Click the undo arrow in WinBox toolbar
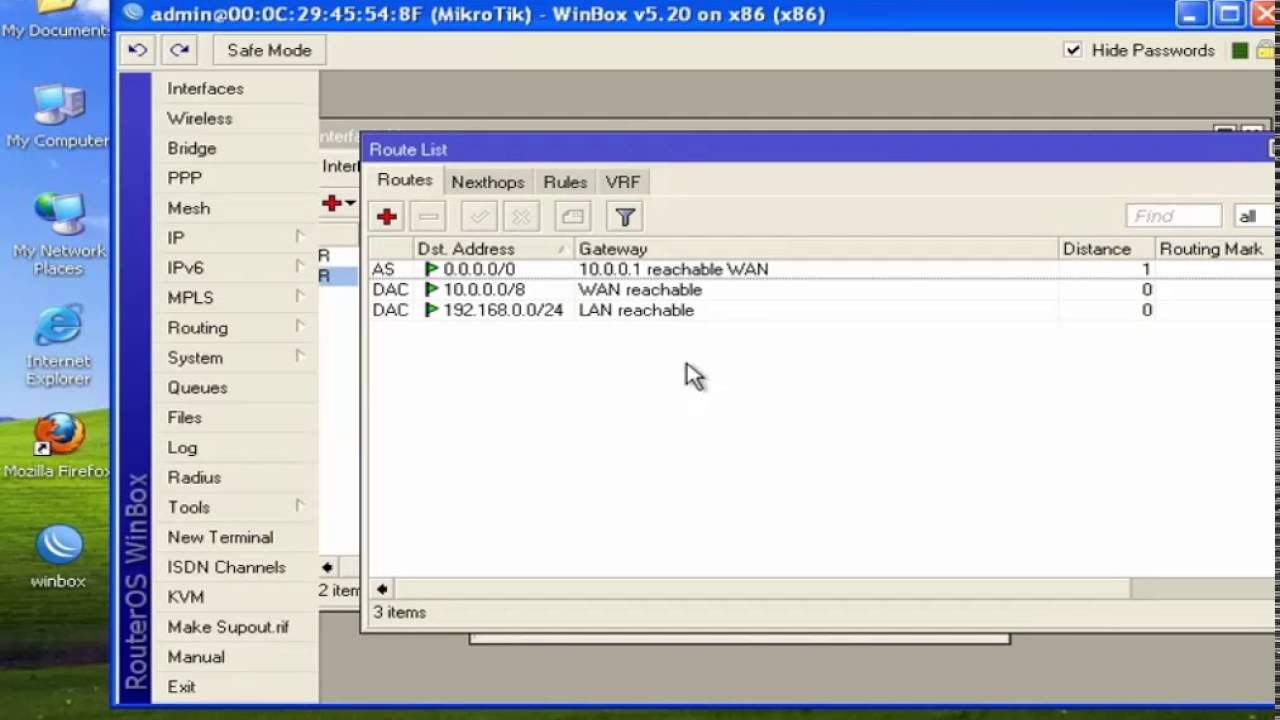This screenshot has height=720, width=1280. pos(138,50)
